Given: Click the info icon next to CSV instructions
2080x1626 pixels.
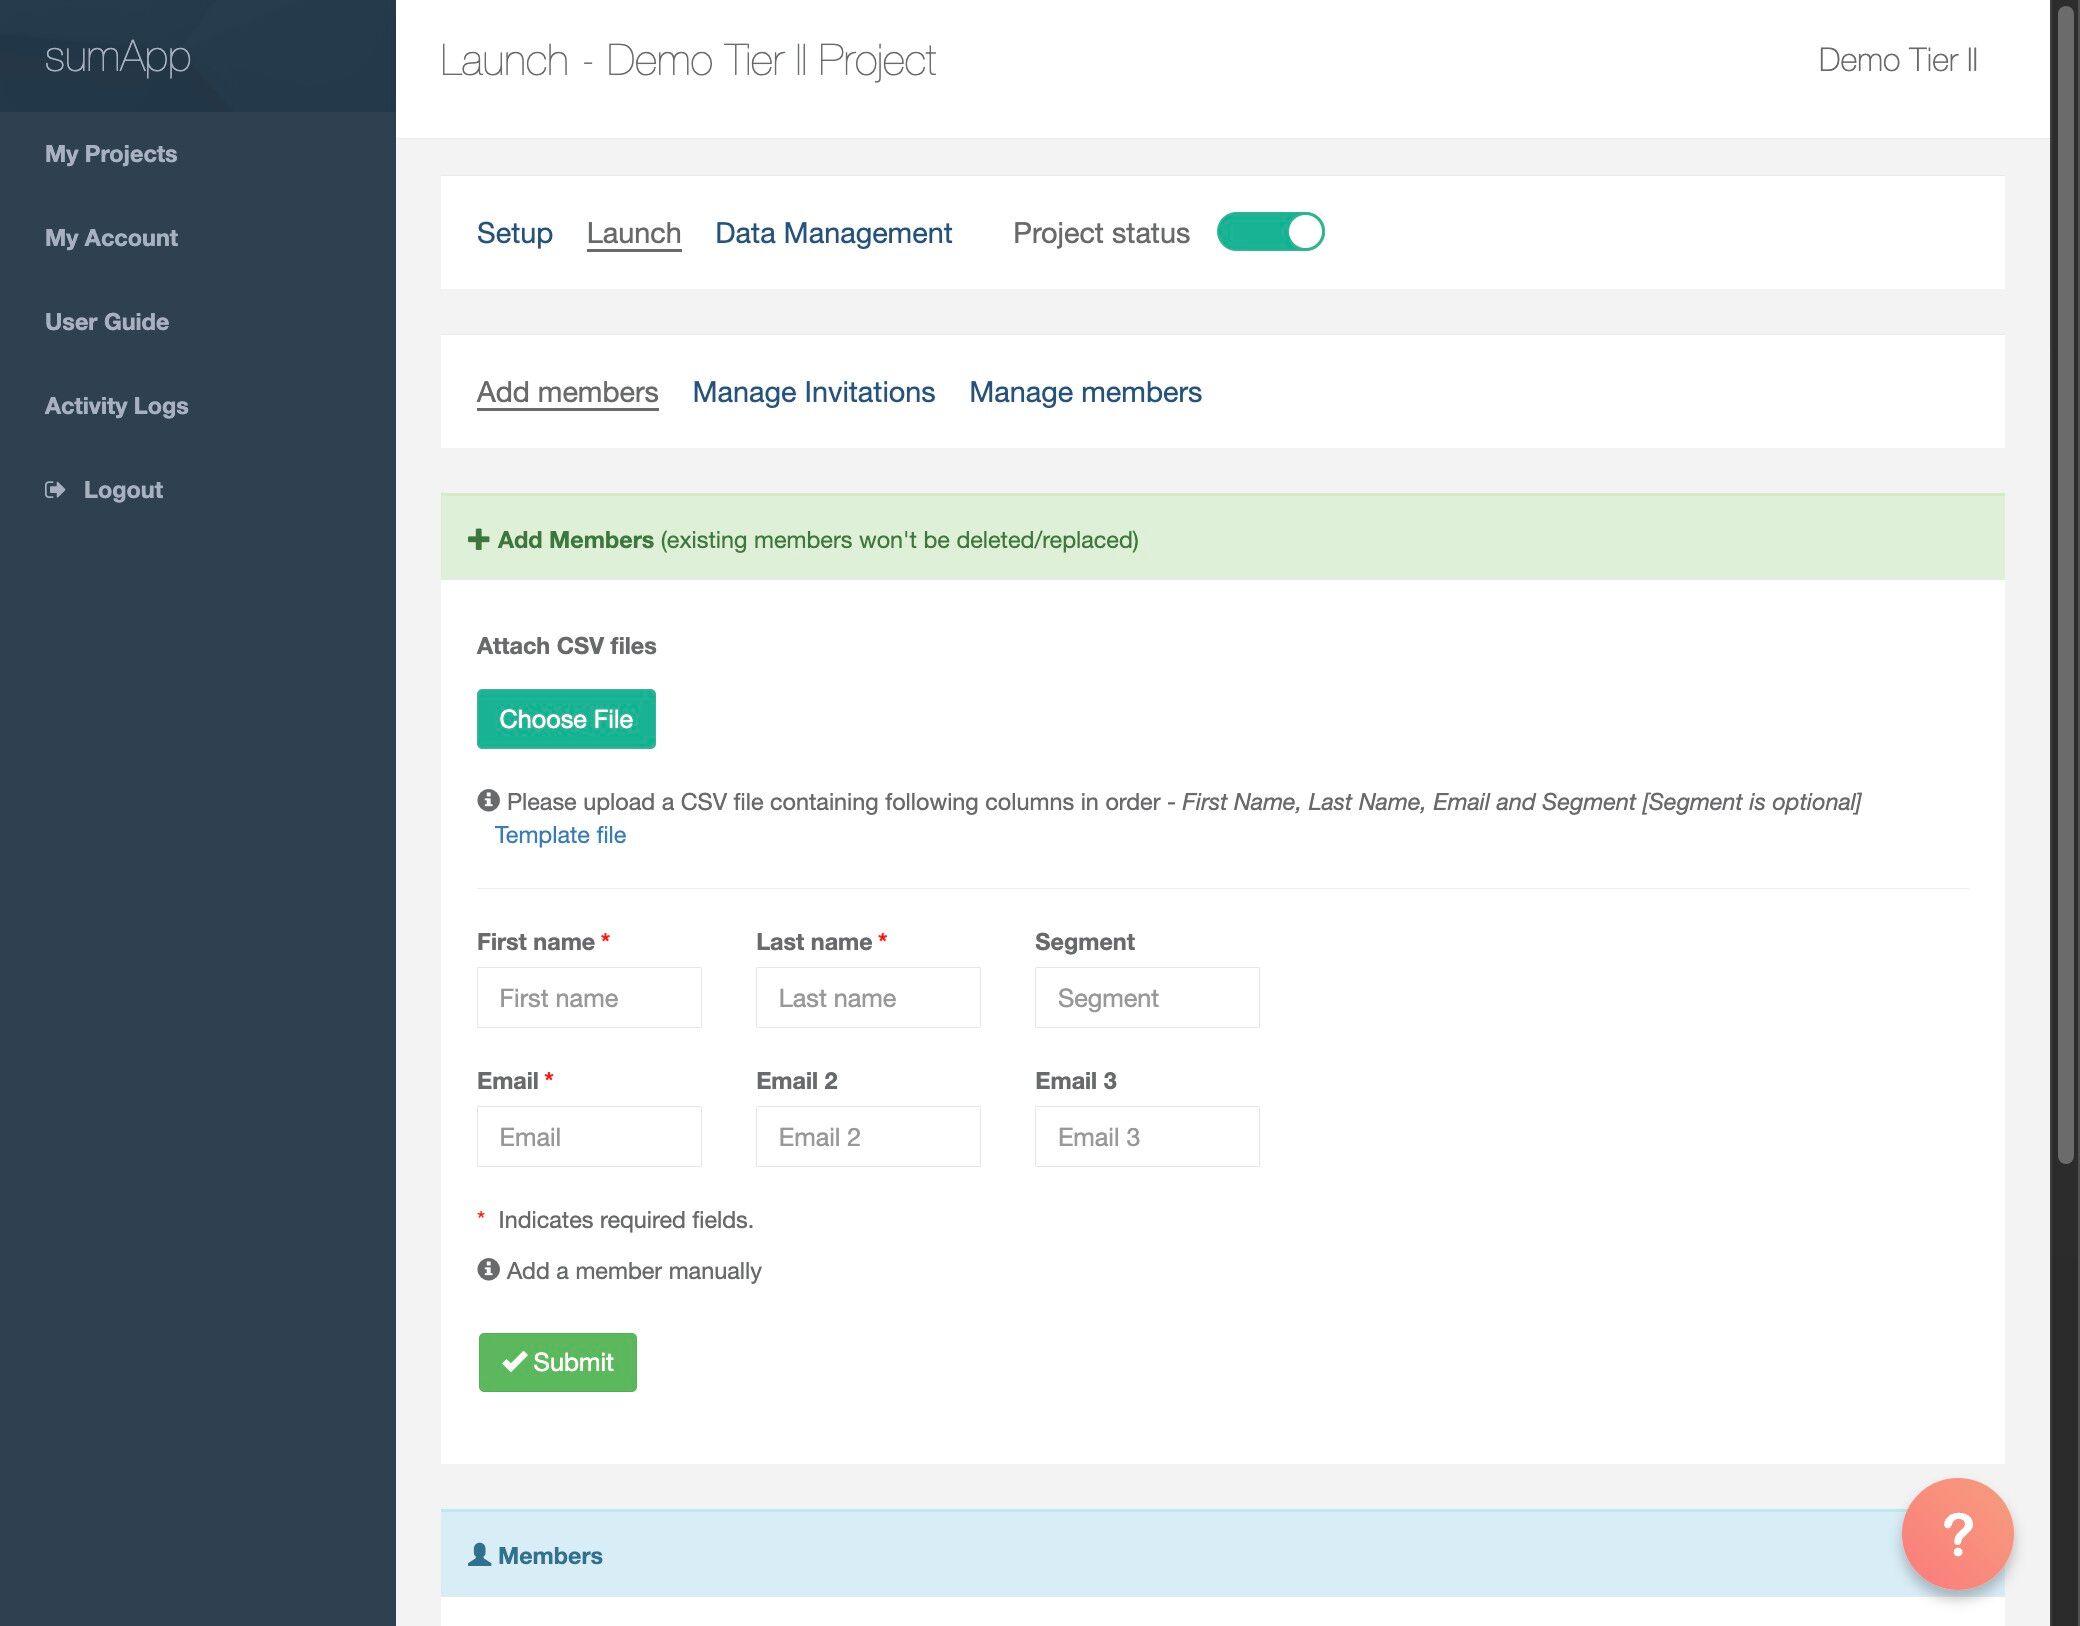Looking at the screenshot, I should 488,801.
